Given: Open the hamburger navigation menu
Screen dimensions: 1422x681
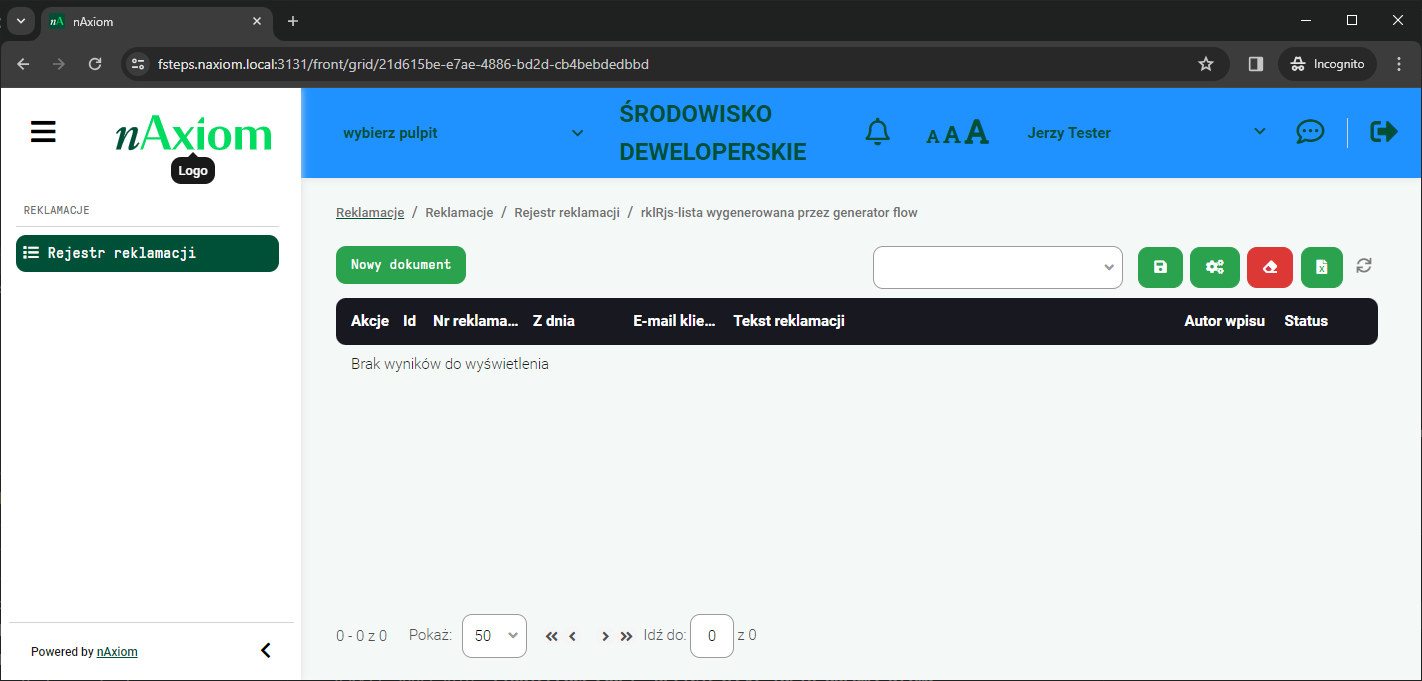Looking at the screenshot, I should coord(43,131).
